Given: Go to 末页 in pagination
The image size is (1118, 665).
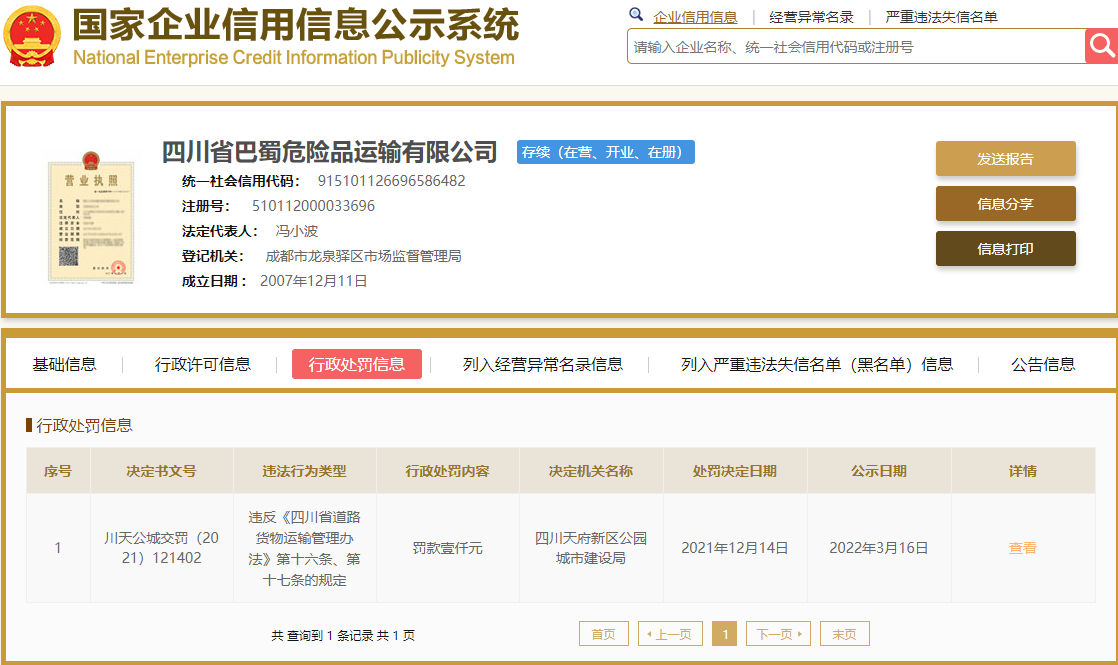Looking at the screenshot, I should [844, 634].
